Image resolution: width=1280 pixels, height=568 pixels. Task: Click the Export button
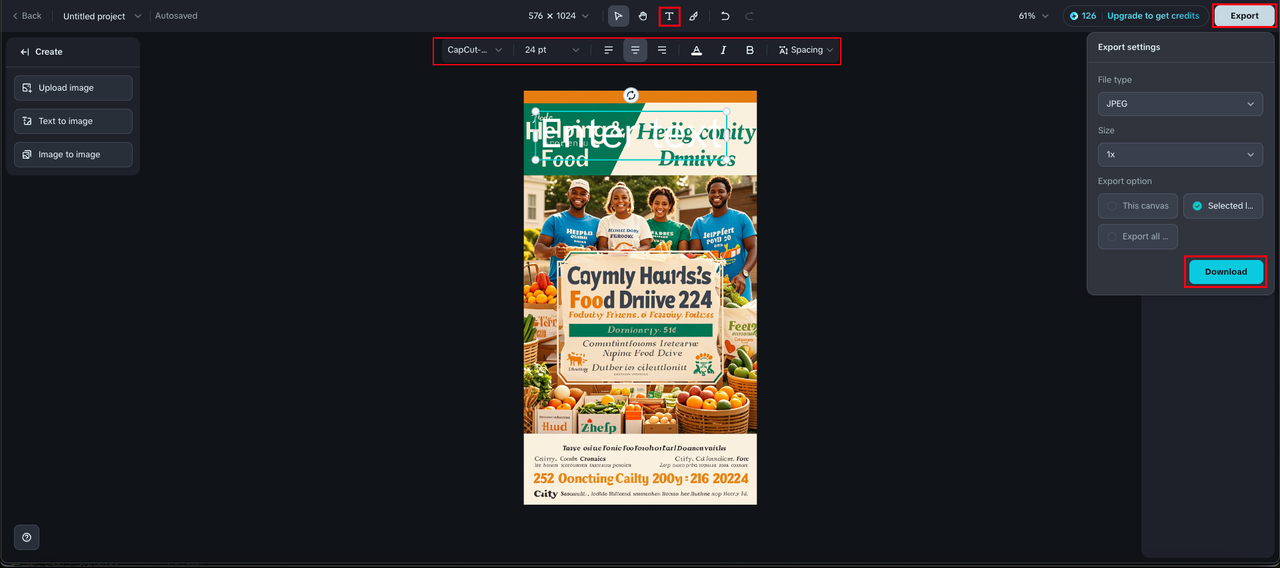[x=1244, y=16]
